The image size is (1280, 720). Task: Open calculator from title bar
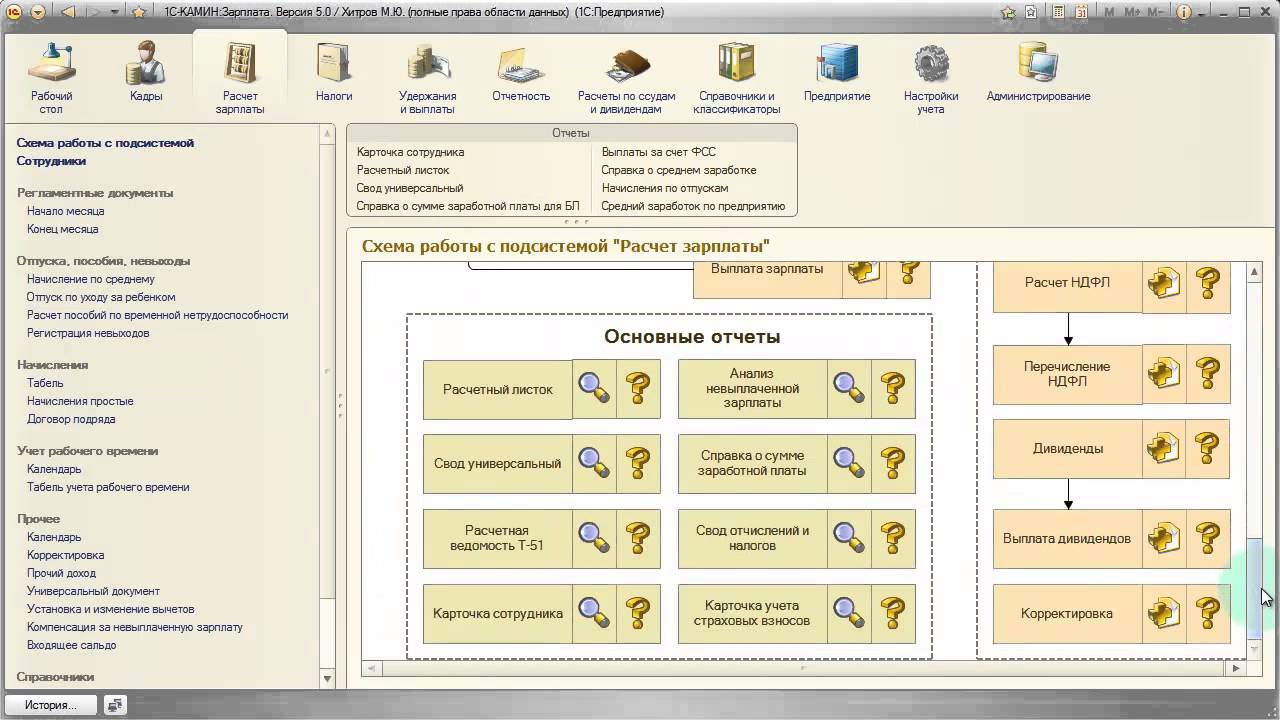click(x=1057, y=12)
